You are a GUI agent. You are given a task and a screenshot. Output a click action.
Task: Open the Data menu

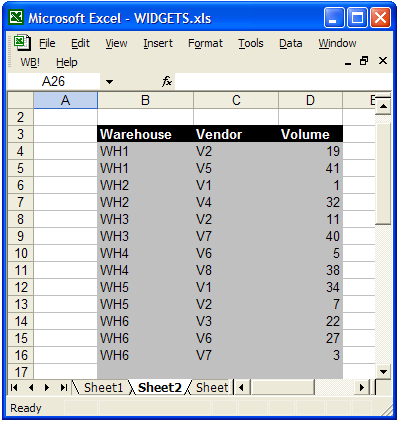click(x=291, y=43)
